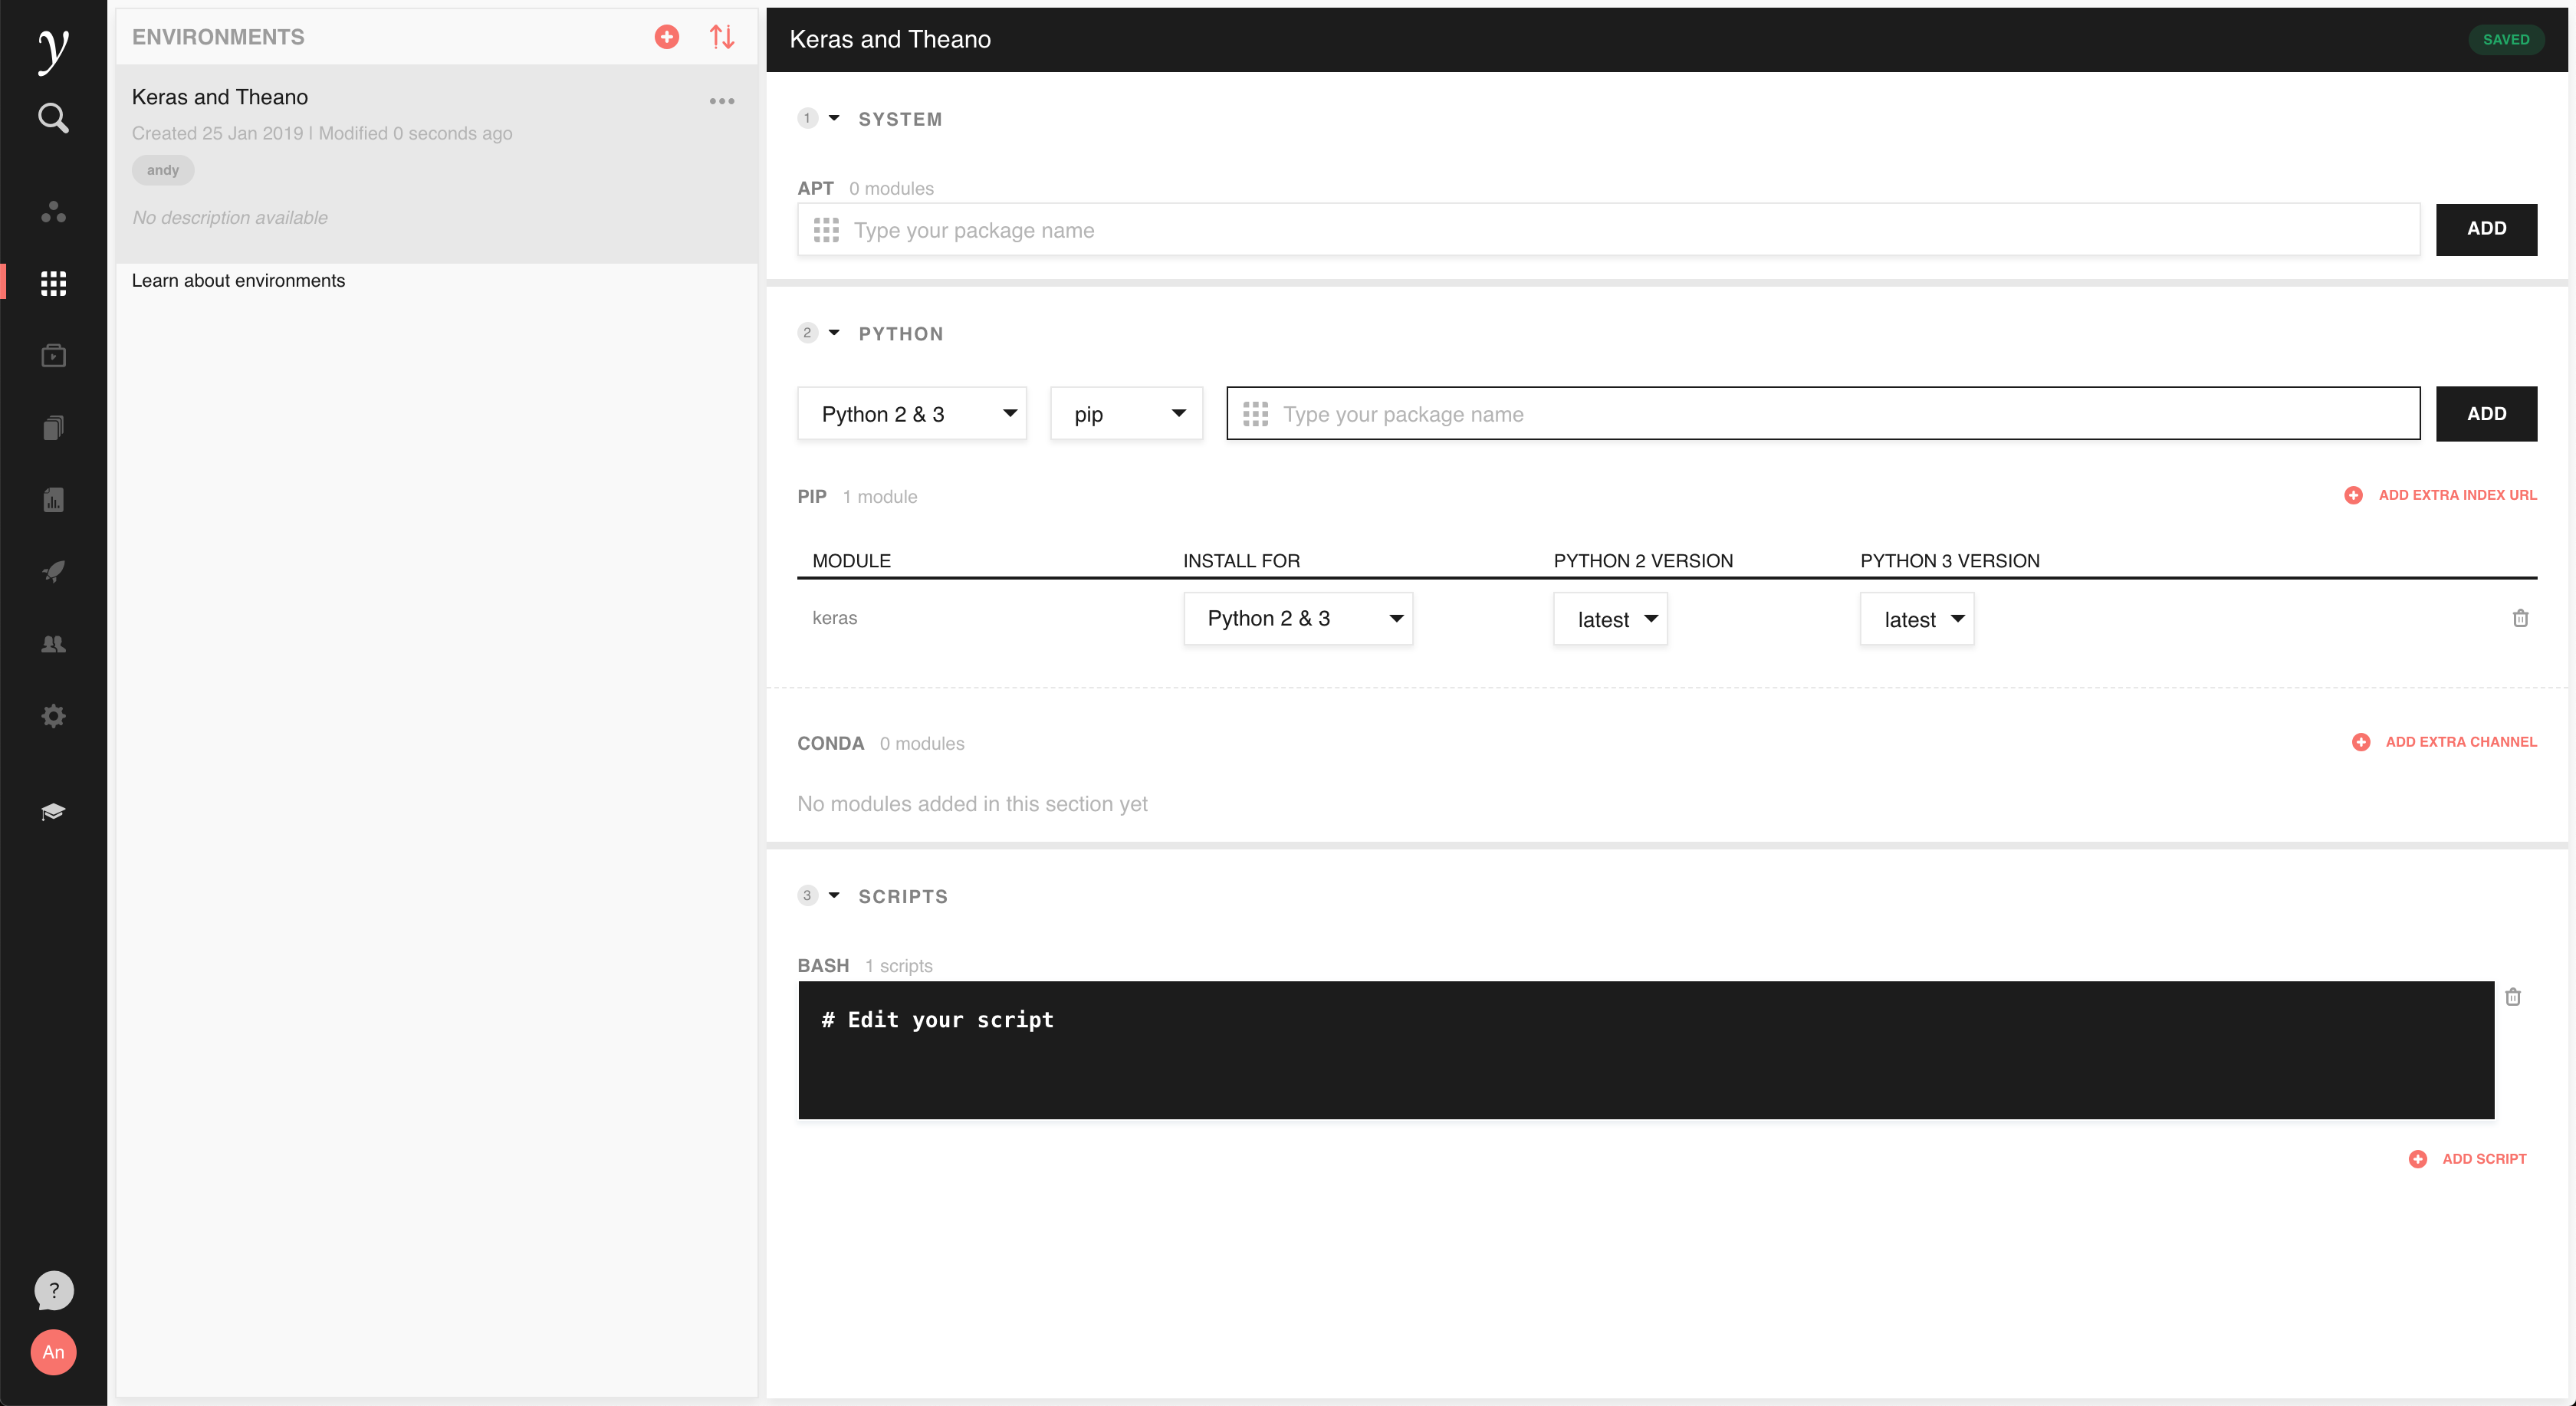This screenshot has height=1406, width=2576.
Task: Delete the keras module with trash icon
Action: pyautogui.click(x=2520, y=618)
